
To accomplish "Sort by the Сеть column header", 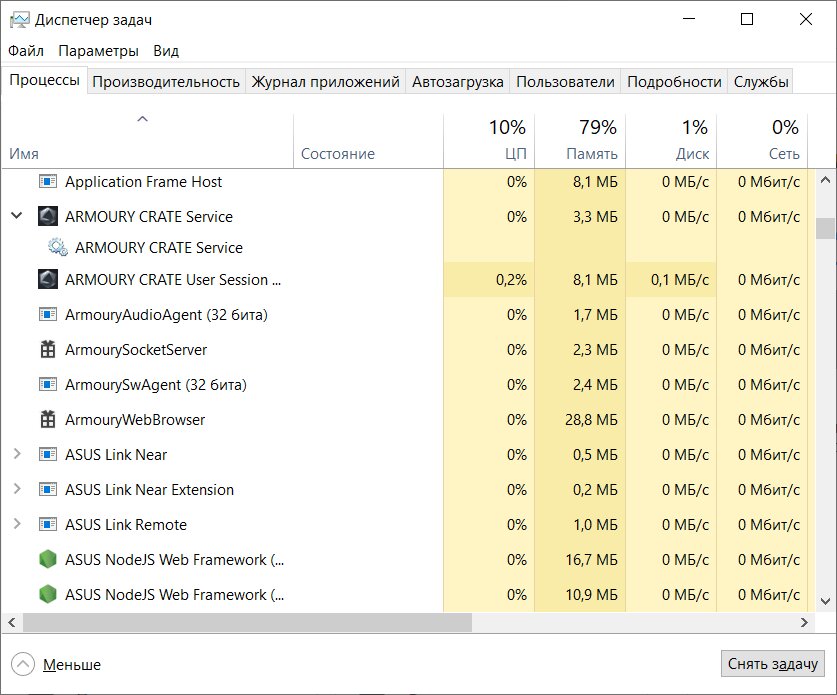I will [762, 141].
